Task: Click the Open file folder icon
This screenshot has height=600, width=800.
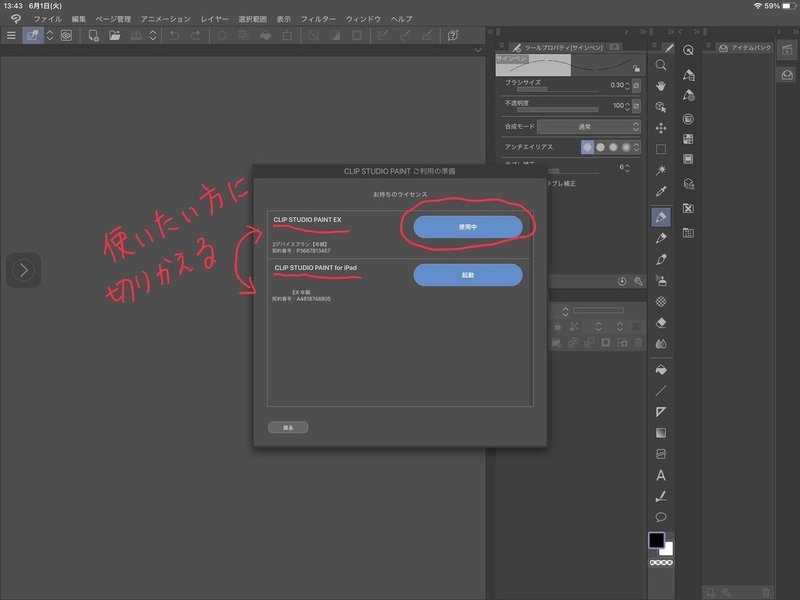Action: (115, 35)
